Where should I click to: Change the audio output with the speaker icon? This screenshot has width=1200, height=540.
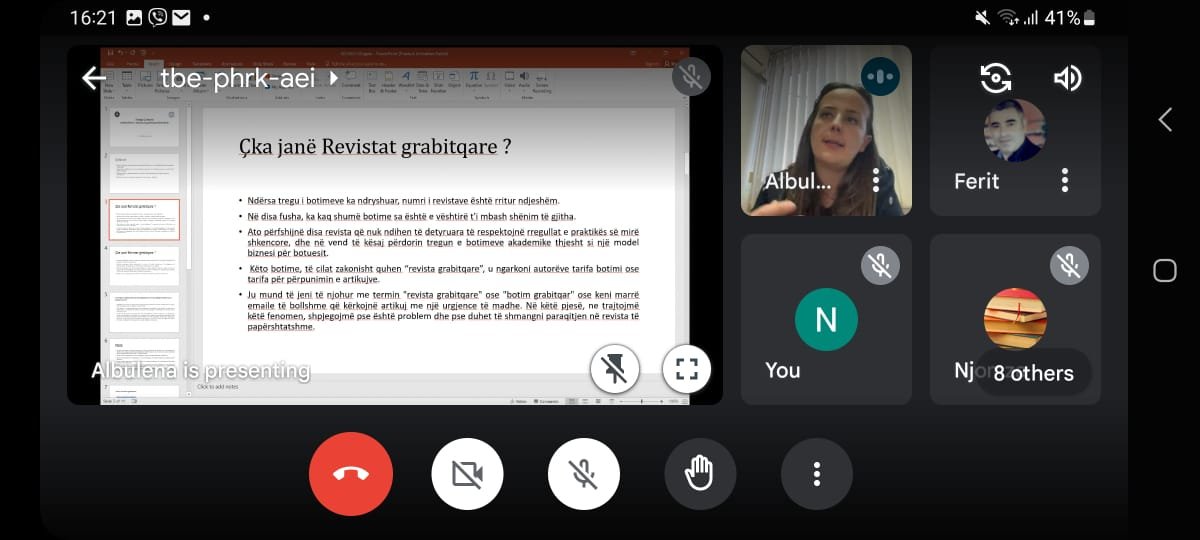[1067, 78]
